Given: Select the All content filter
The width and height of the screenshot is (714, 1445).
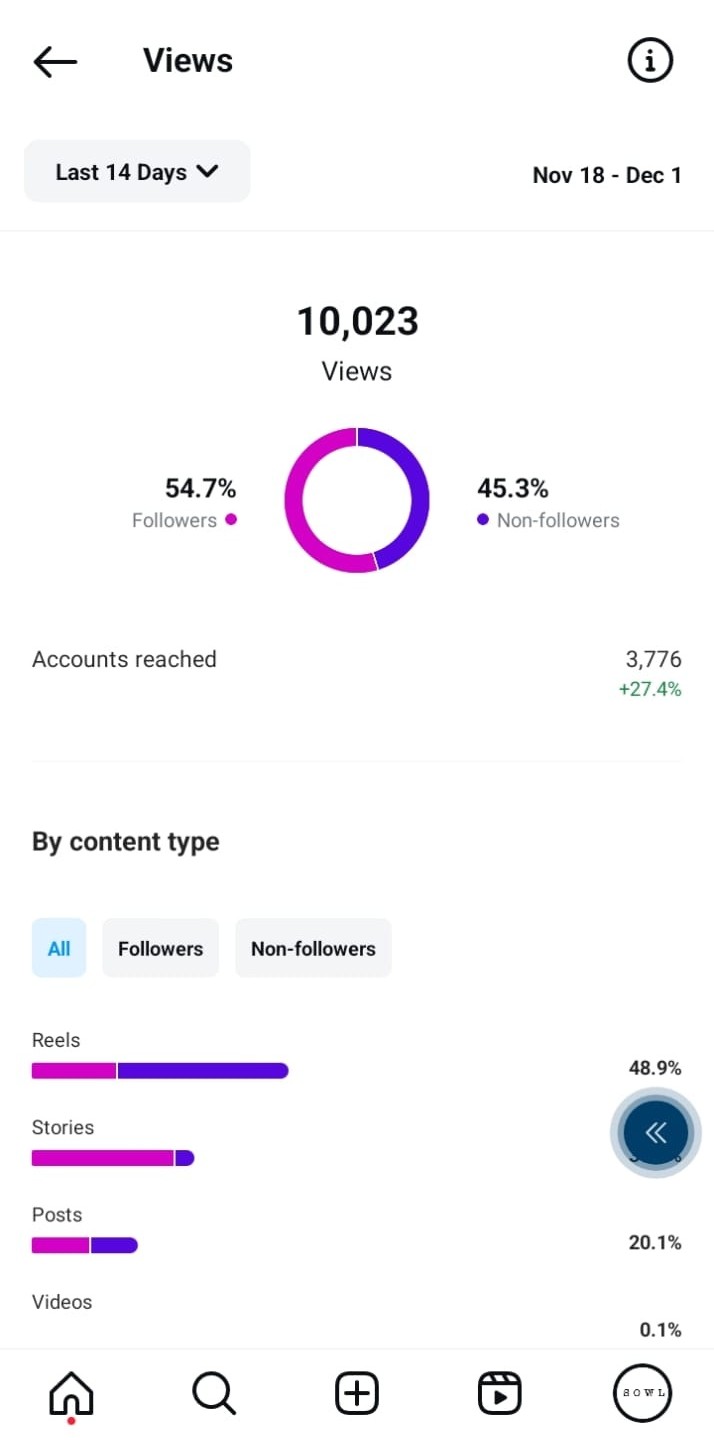Looking at the screenshot, I should click(59, 948).
